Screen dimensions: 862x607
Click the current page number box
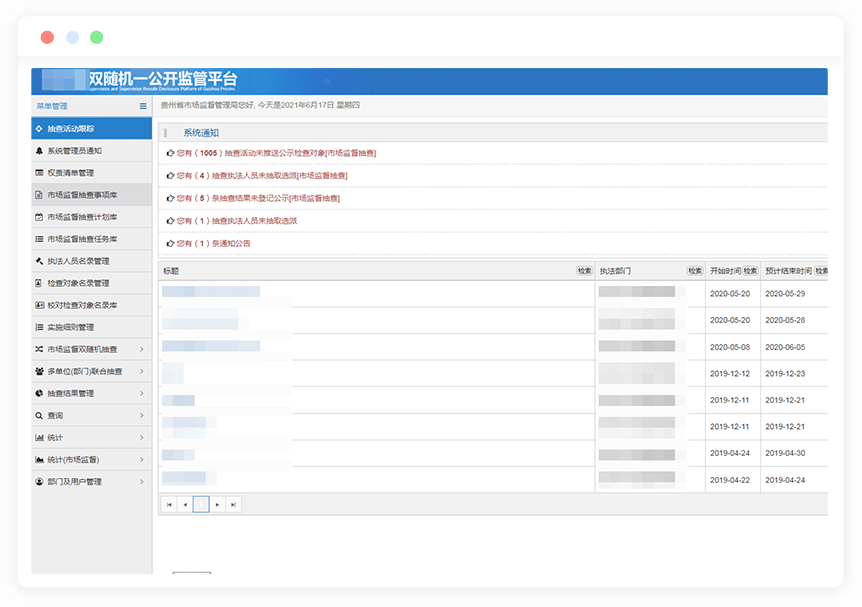(x=201, y=505)
